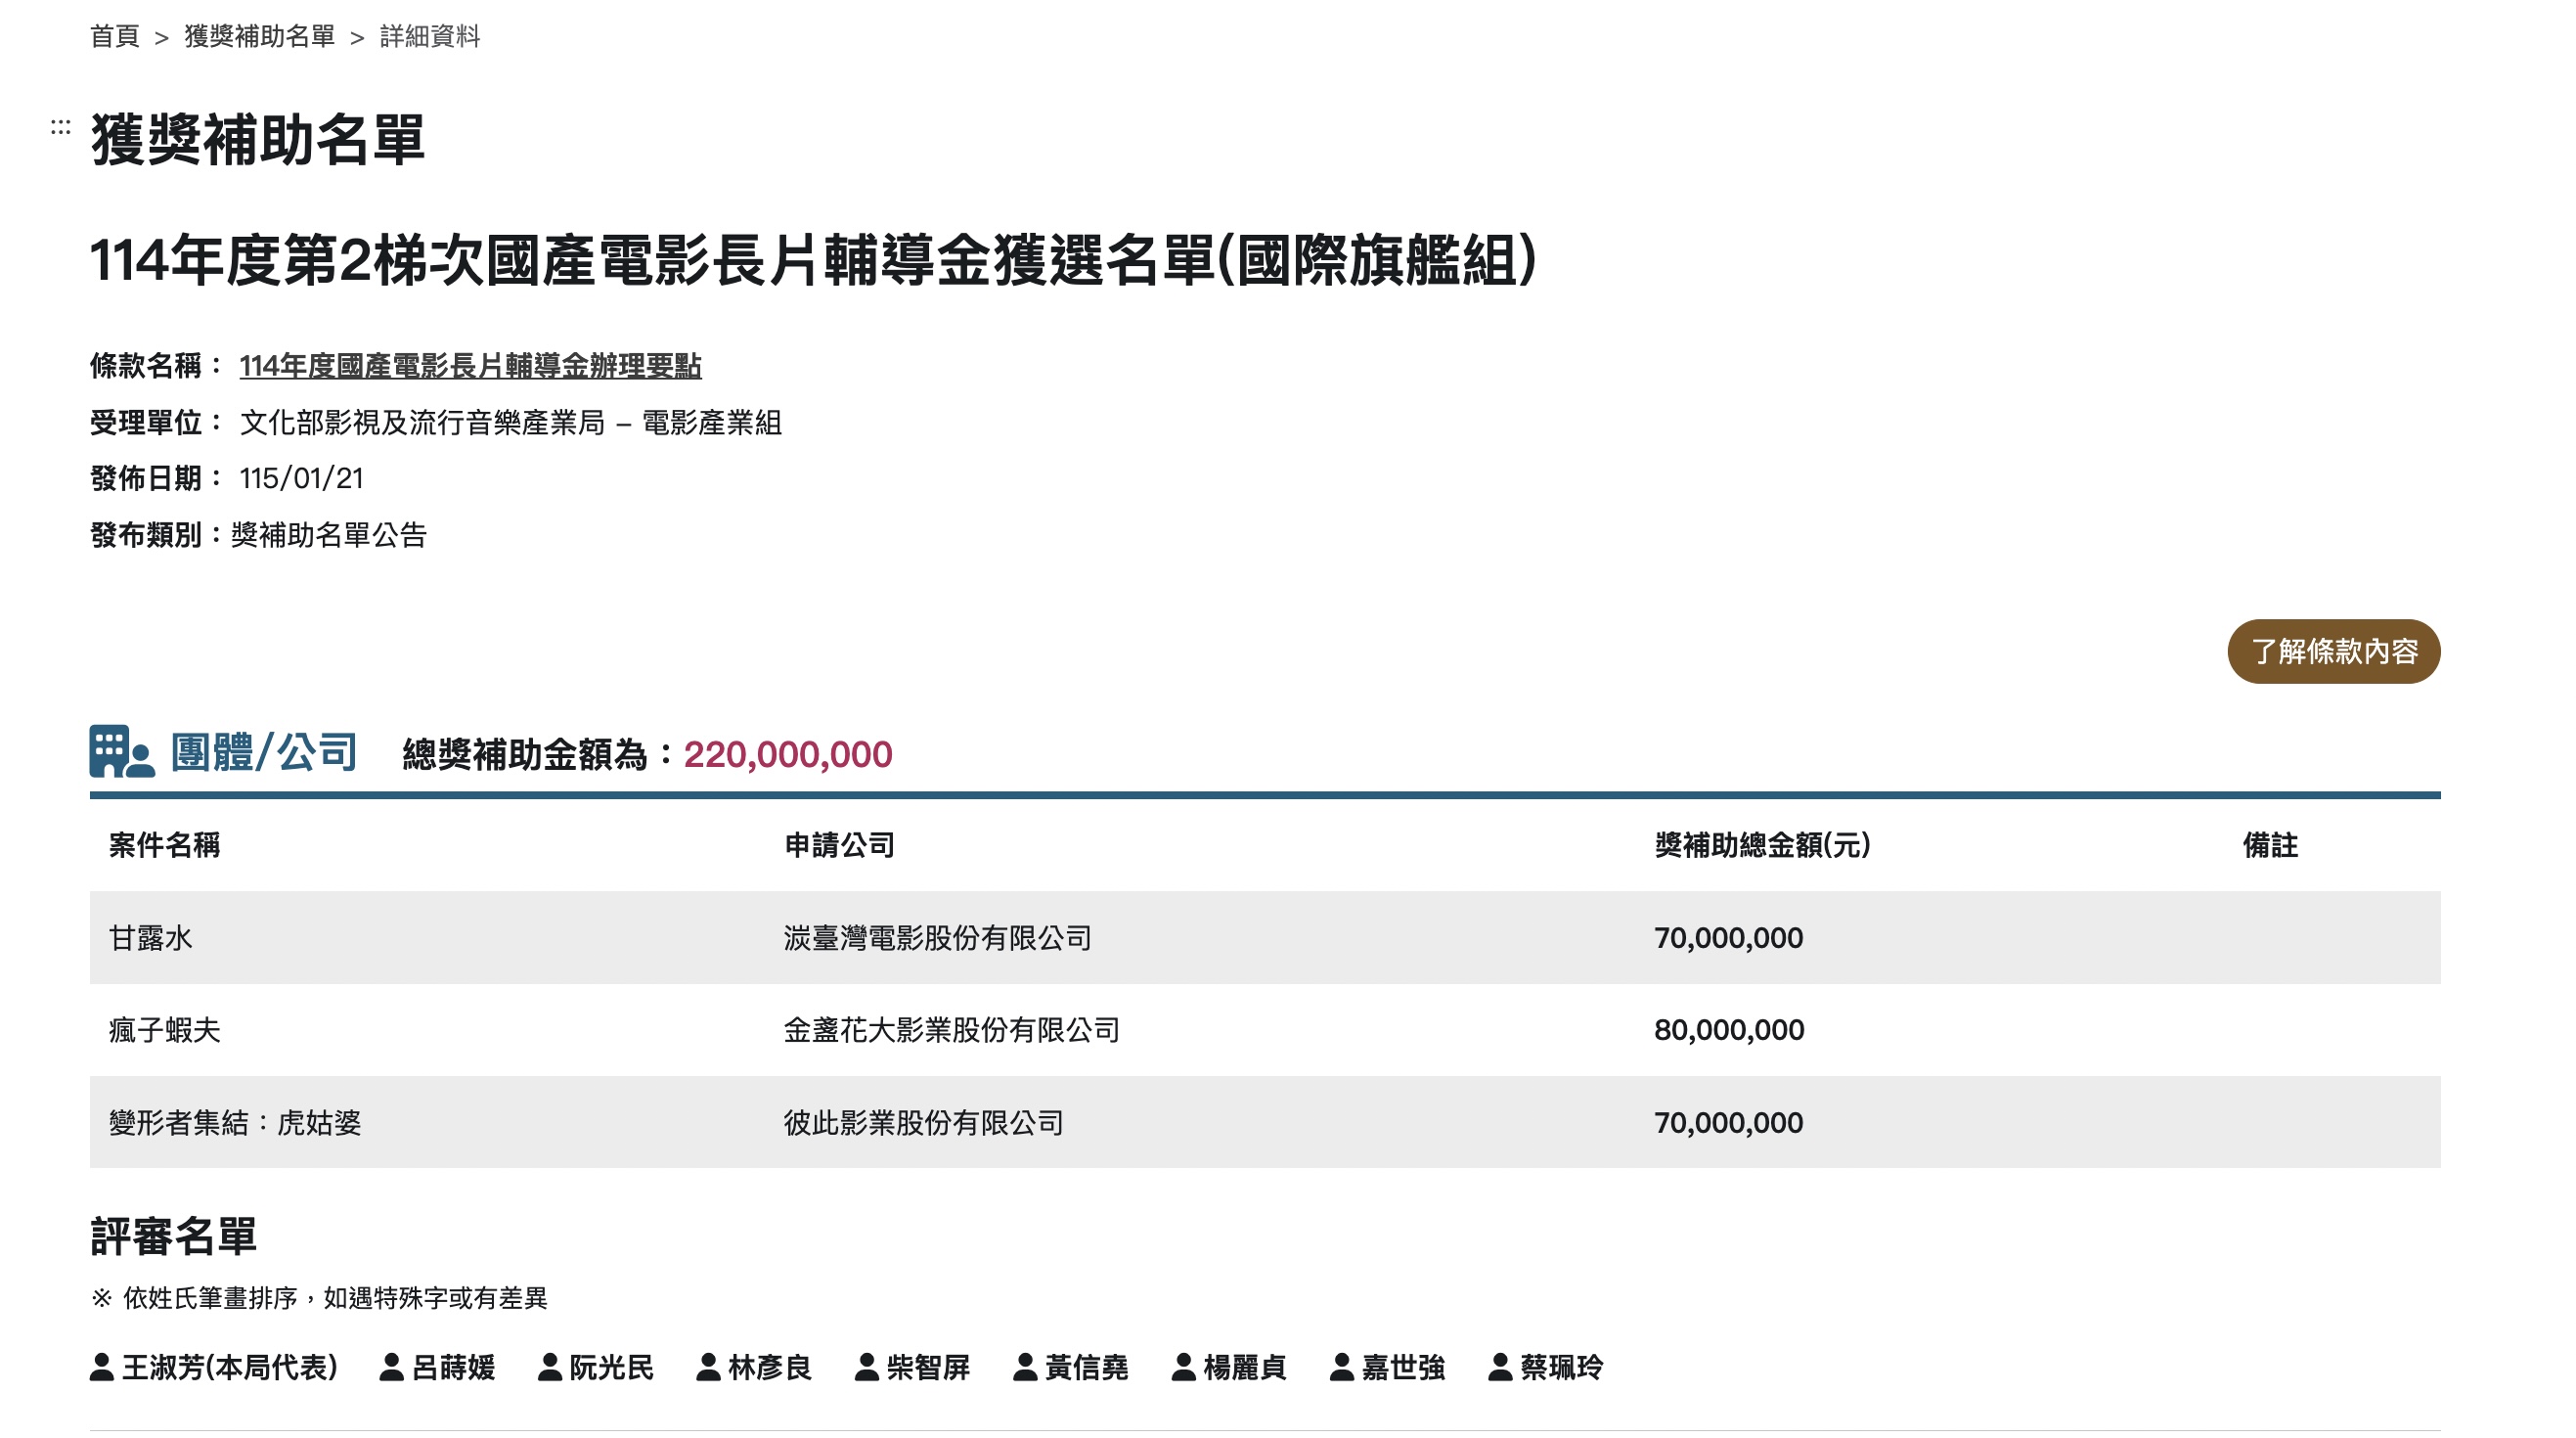
Task: Click the person icon beside 林彥良
Action: coord(708,1367)
